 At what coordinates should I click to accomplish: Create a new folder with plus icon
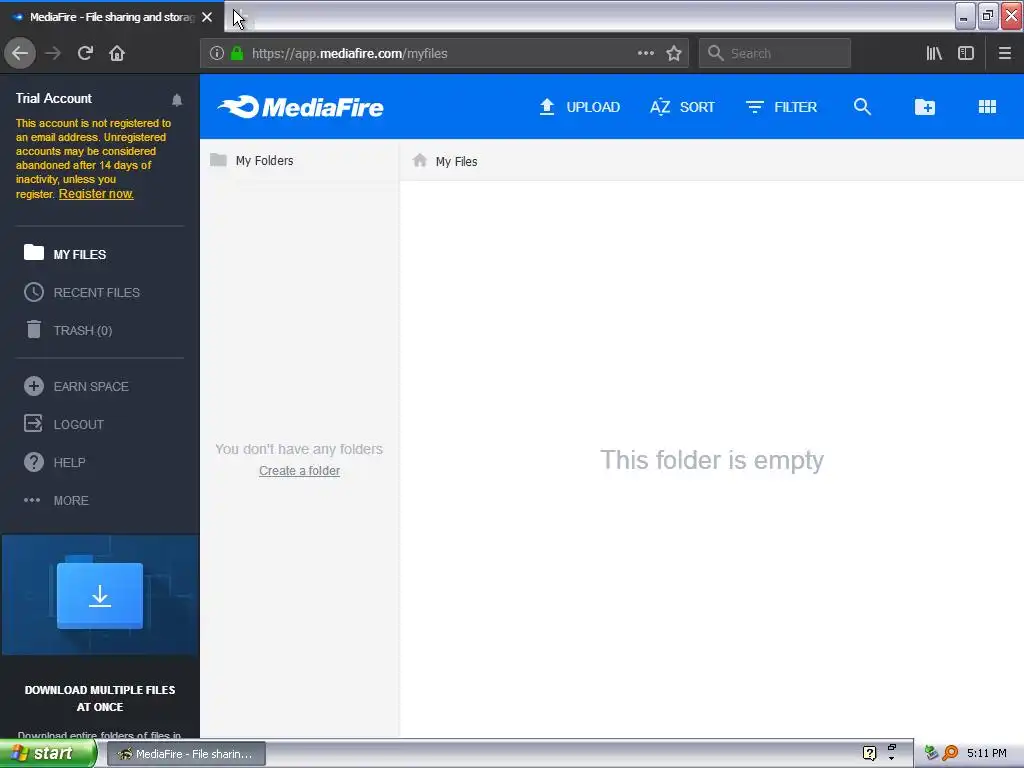coord(925,106)
